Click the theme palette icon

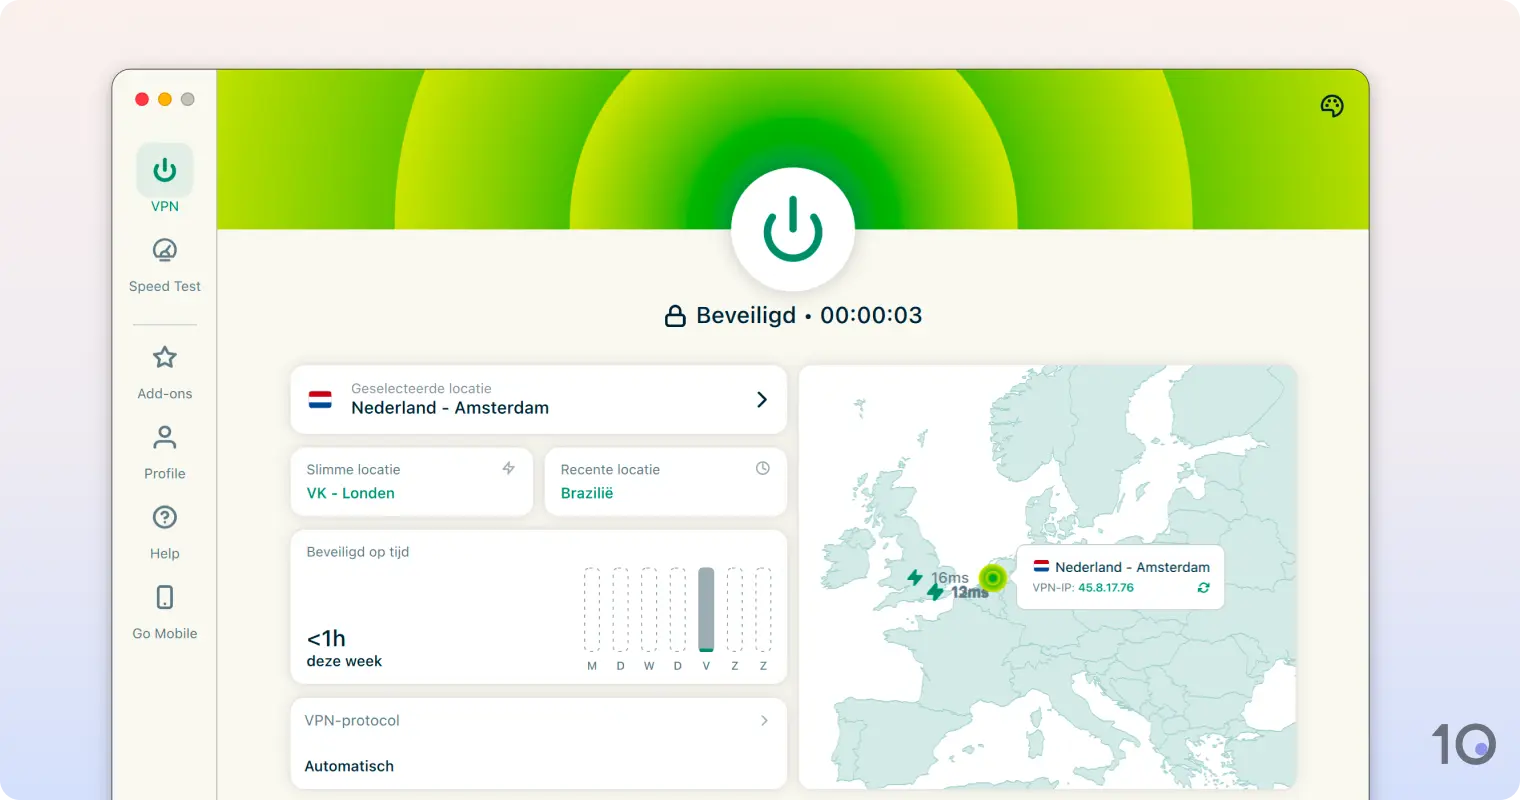(1331, 105)
